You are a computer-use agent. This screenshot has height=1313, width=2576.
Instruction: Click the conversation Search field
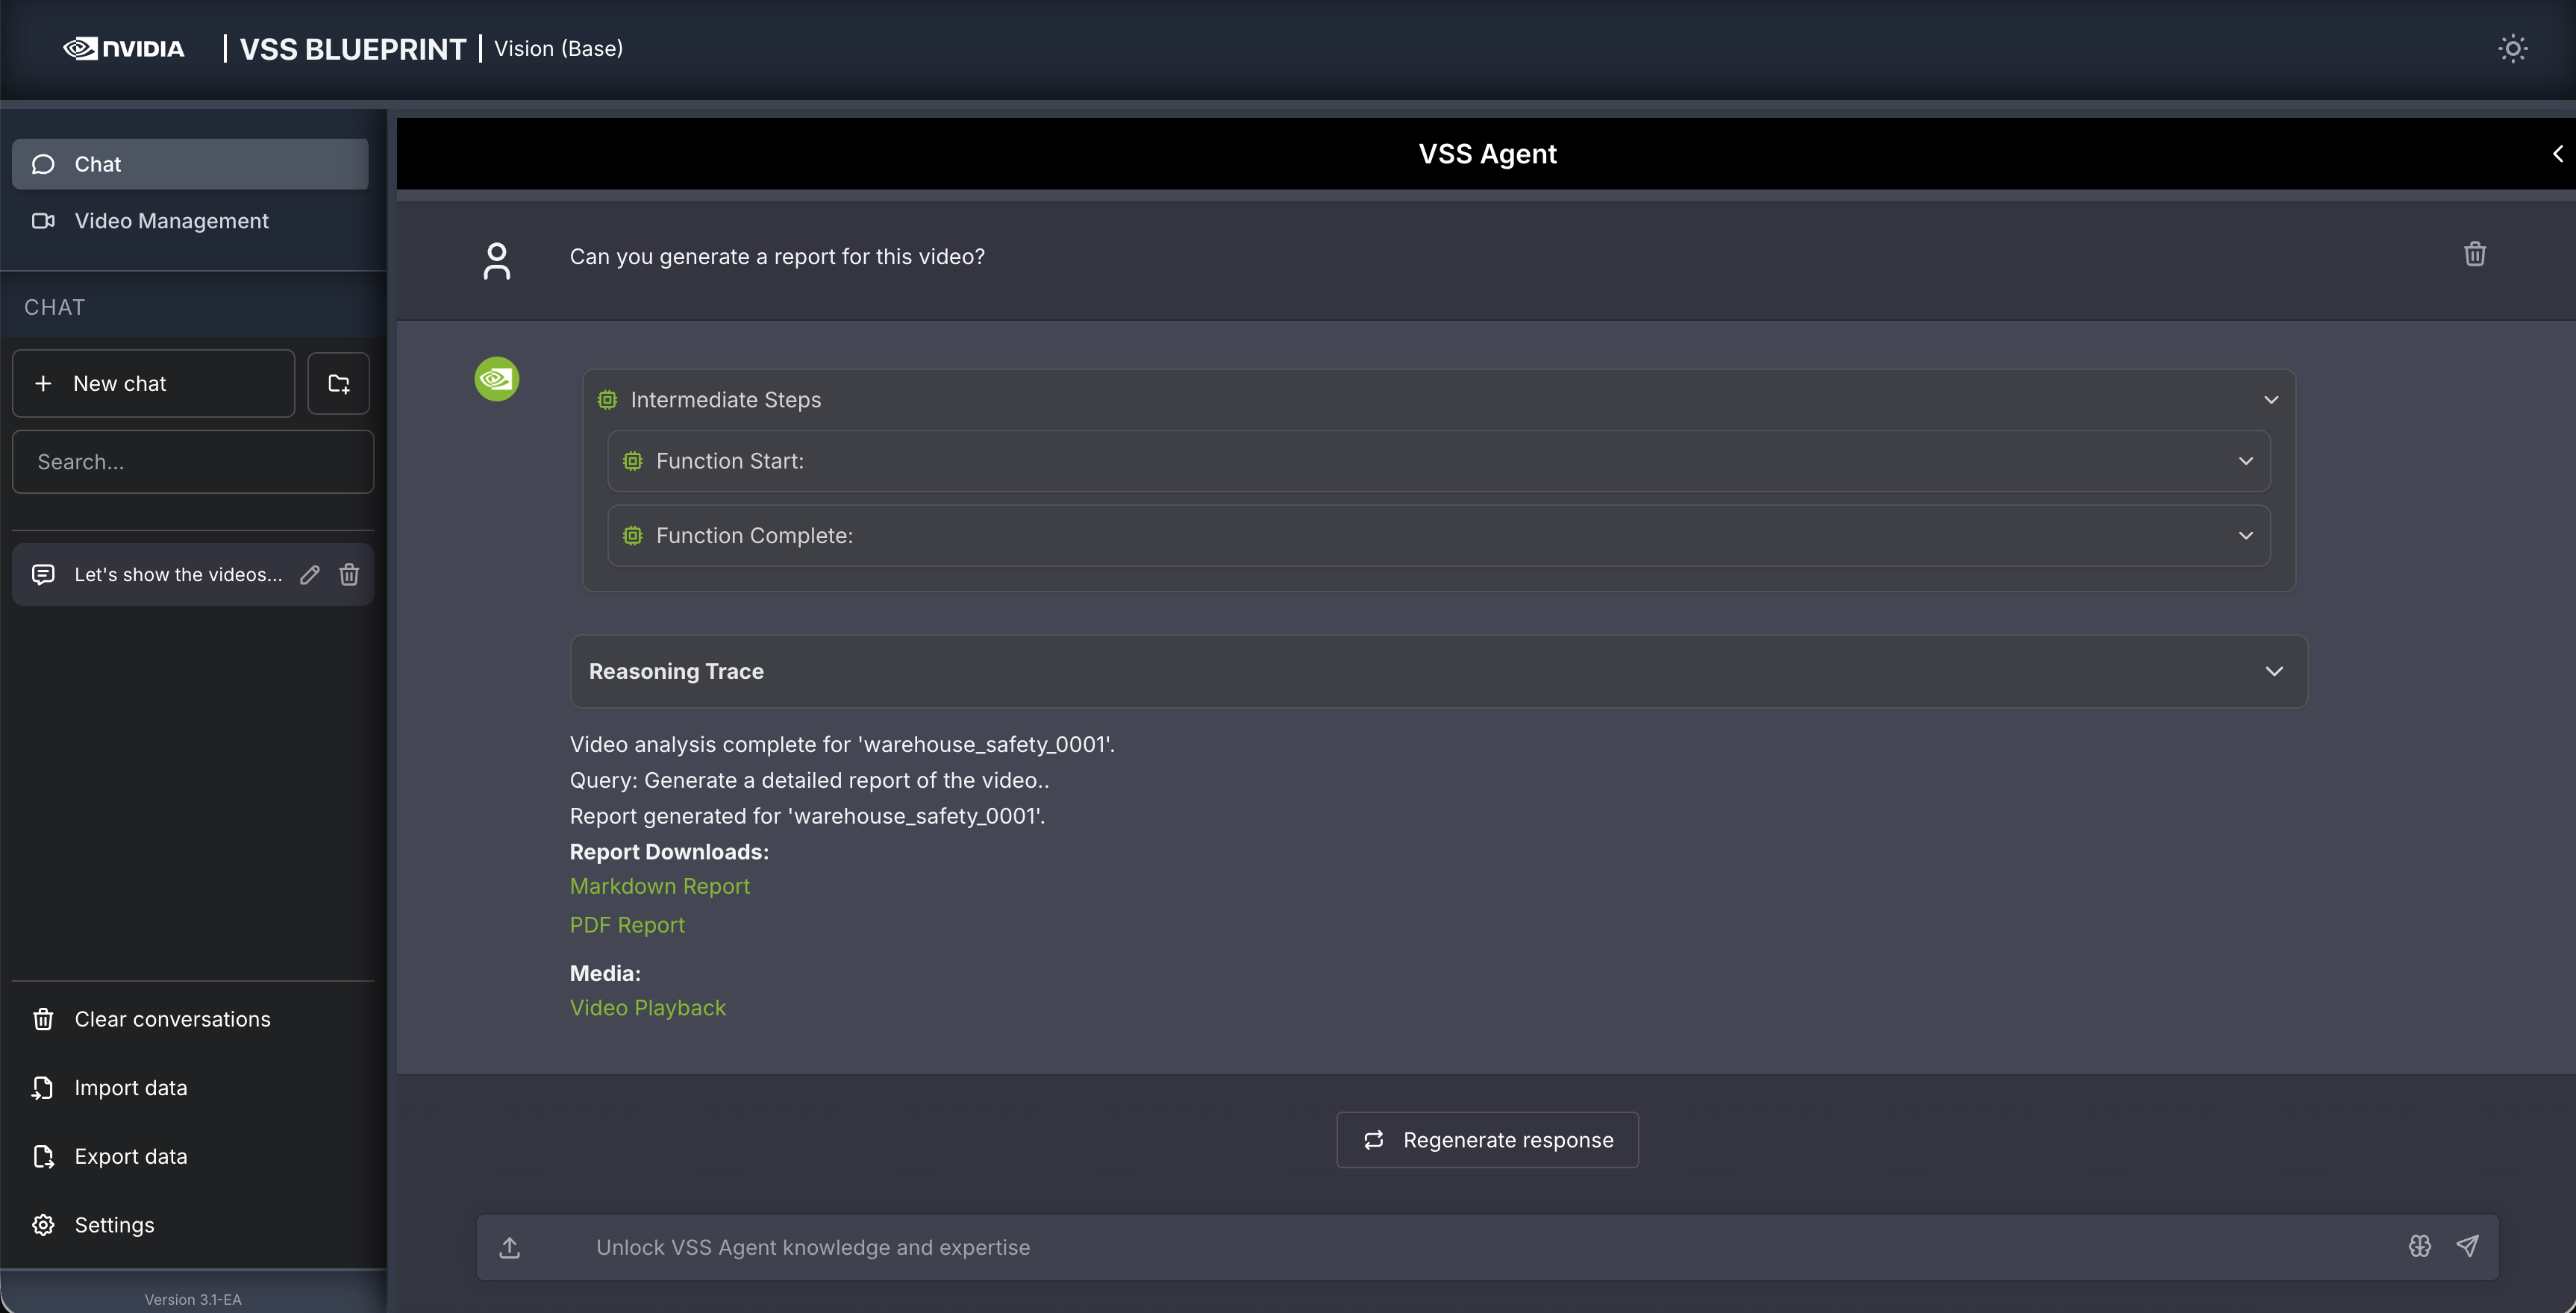click(x=193, y=462)
